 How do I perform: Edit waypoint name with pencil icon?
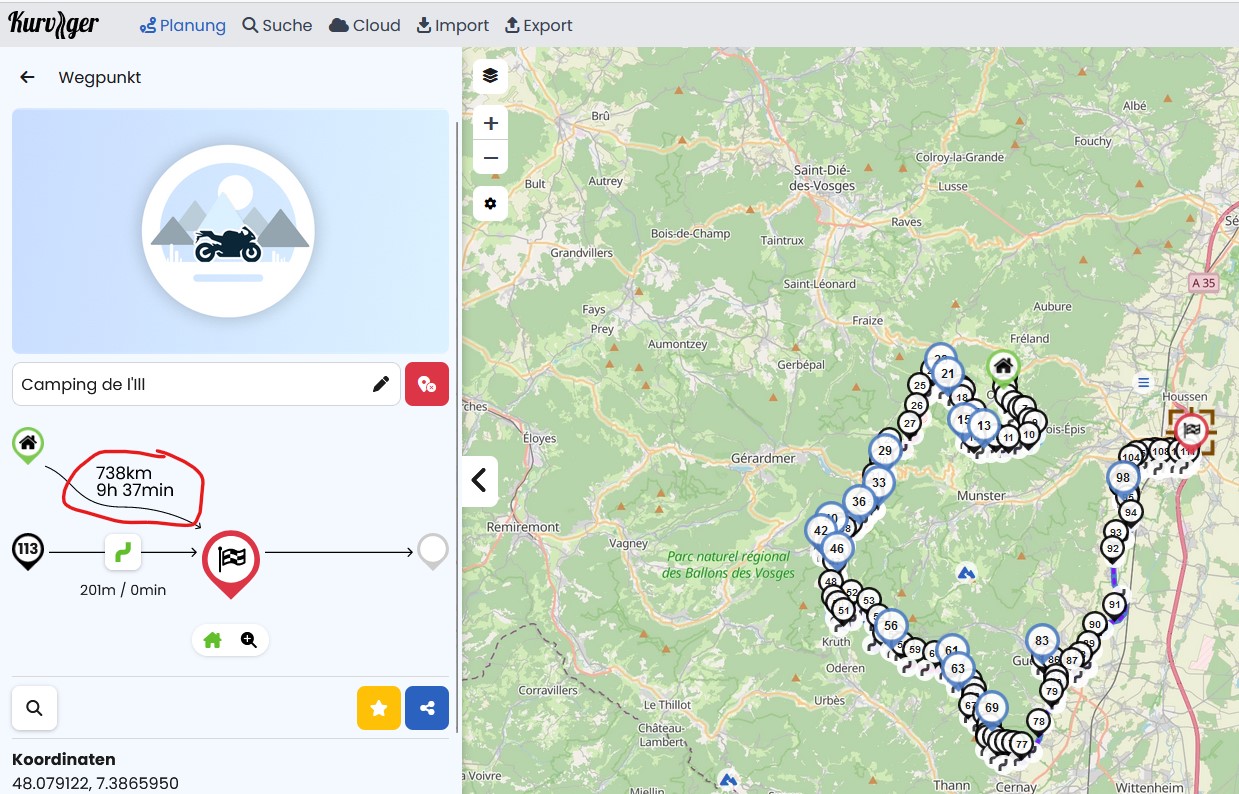pos(381,384)
